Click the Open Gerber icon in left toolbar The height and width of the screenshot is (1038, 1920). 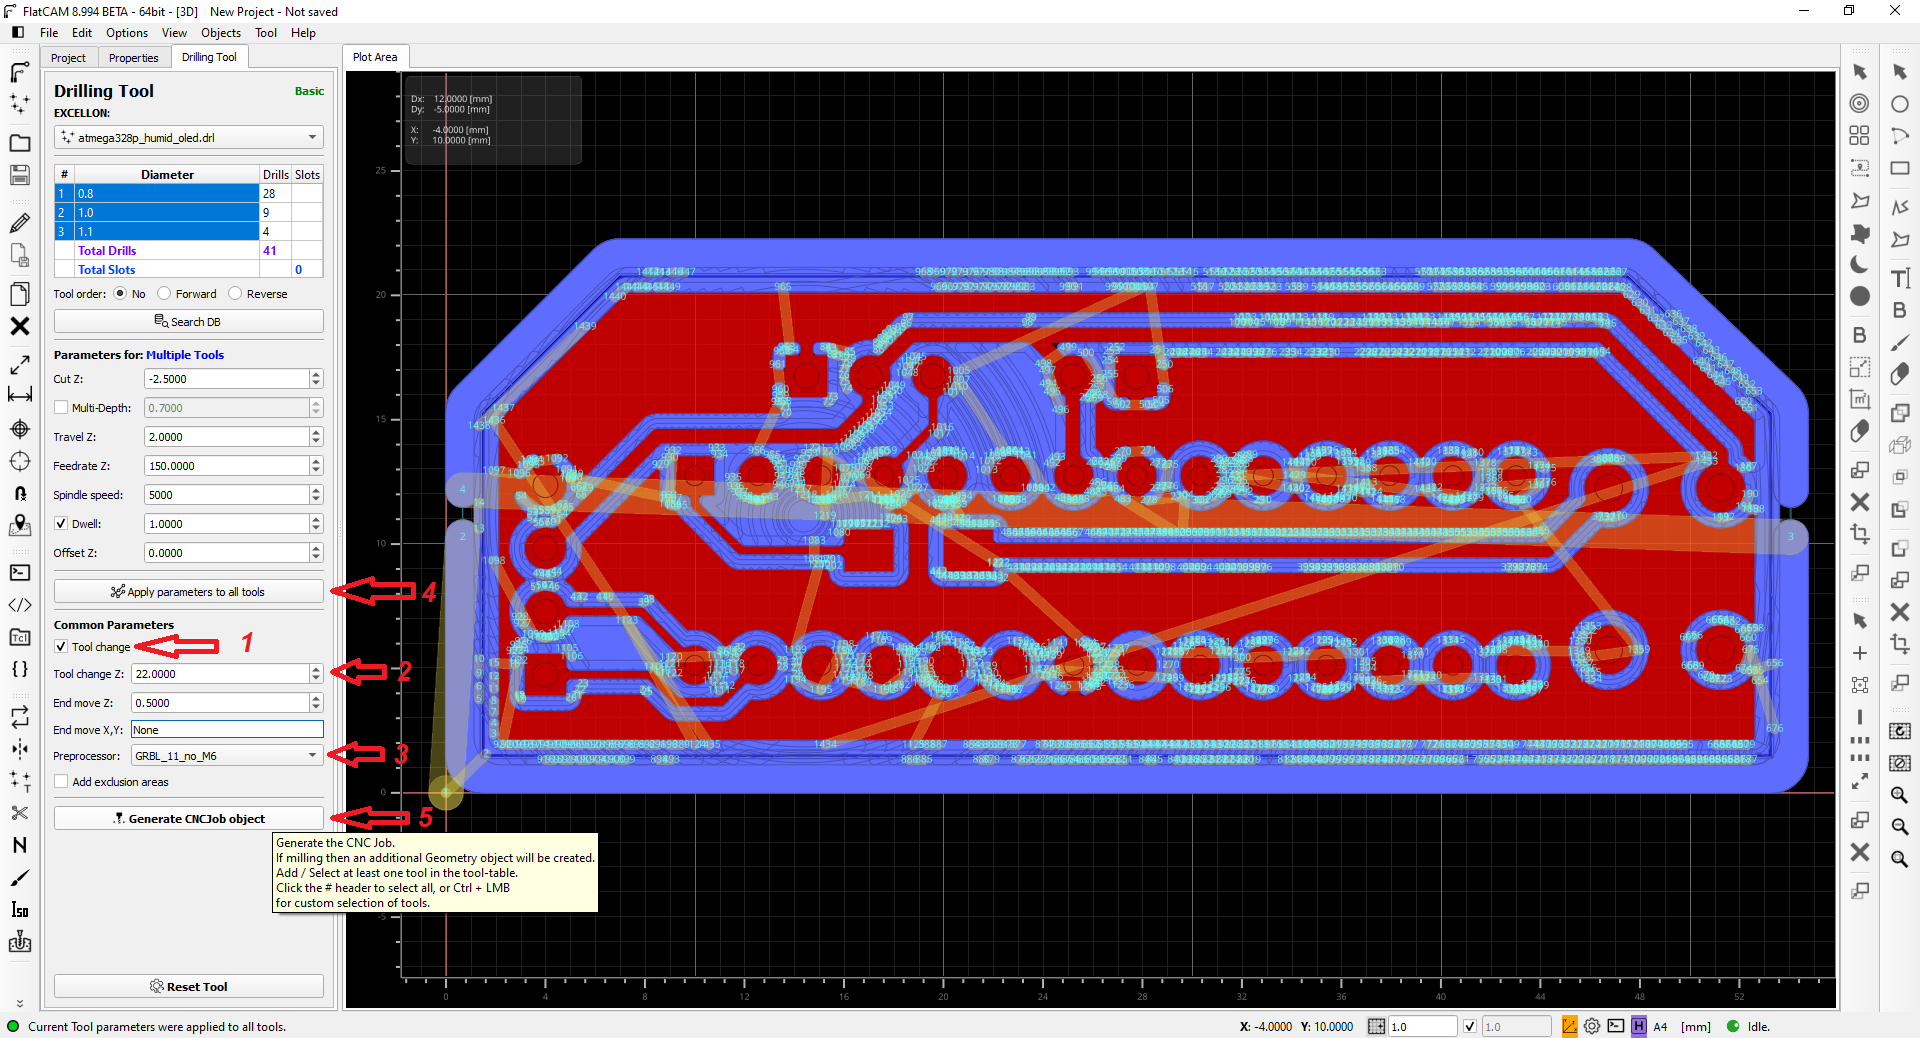[x=19, y=72]
